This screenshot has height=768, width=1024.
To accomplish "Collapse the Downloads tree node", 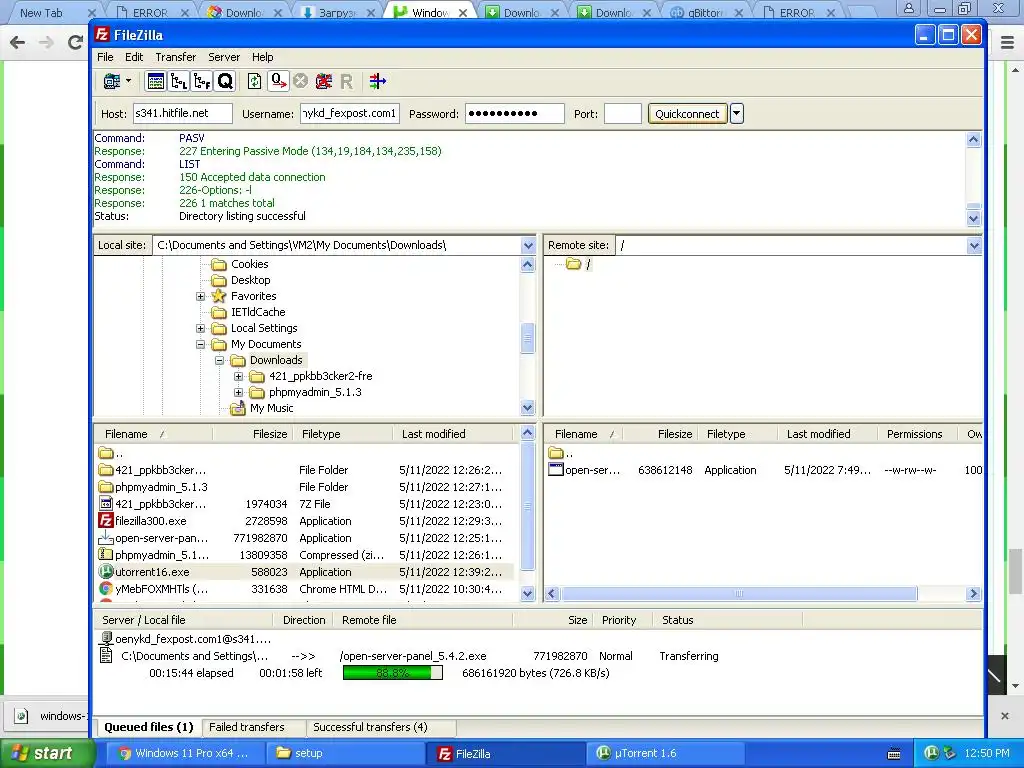I will click(x=219, y=360).
